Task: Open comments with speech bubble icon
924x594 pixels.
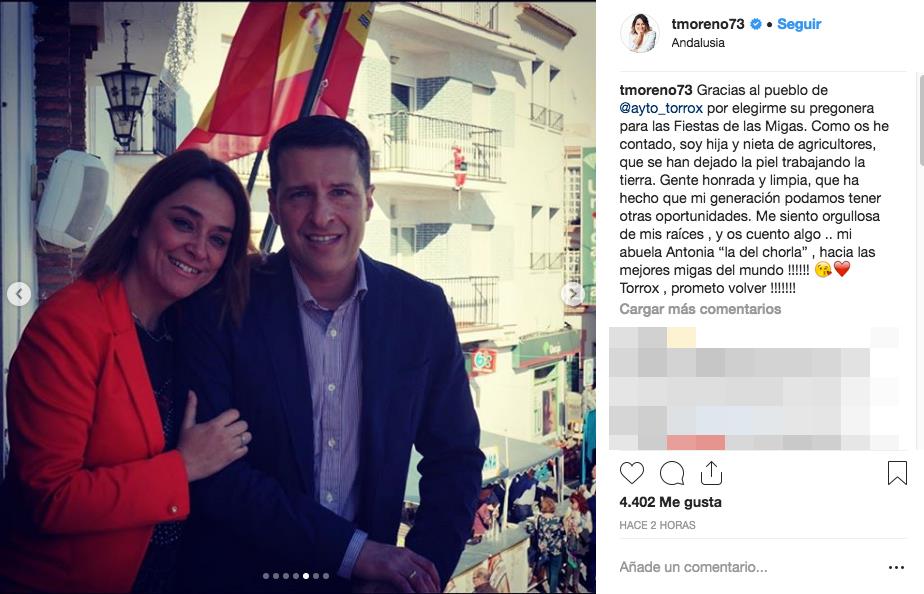Action: coord(672,473)
